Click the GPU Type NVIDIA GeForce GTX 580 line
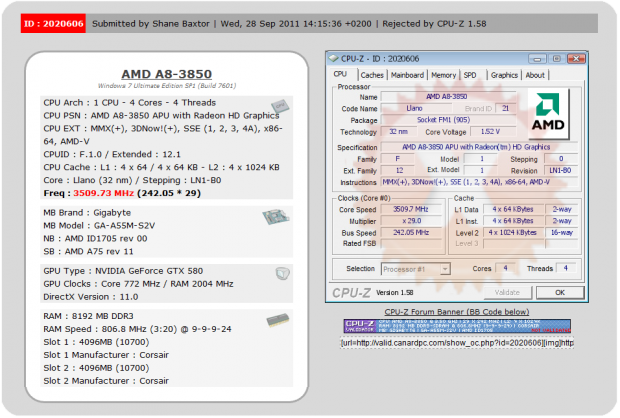 [123, 271]
